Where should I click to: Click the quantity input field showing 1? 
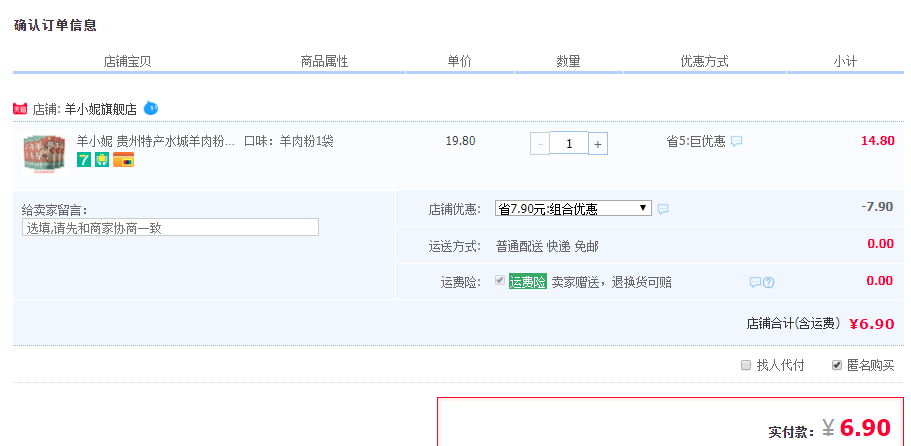(x=569, y=143)
